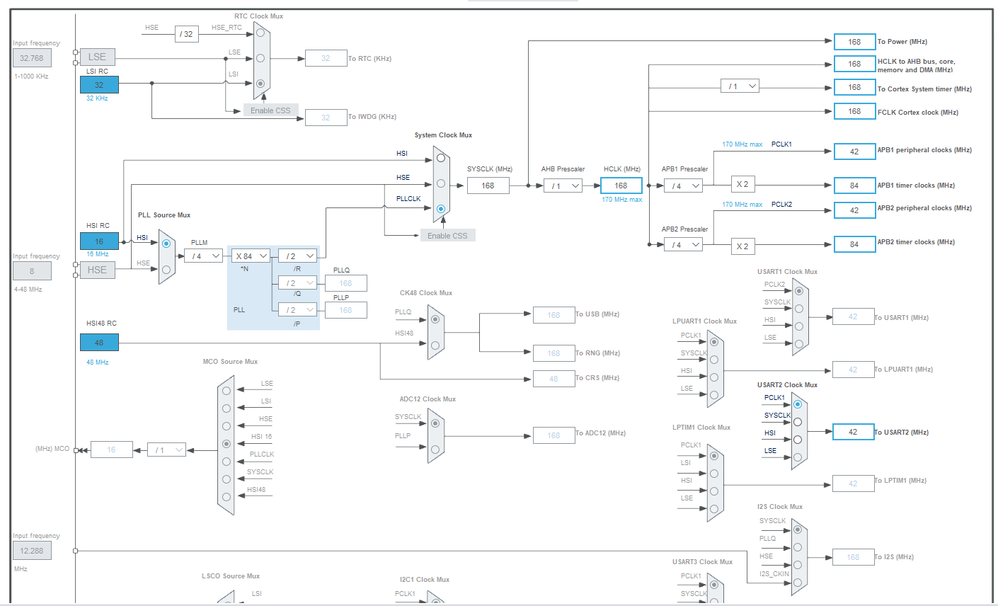
Task: Pick PLLQ in the CK48 Clock Mux
Action: coord(435,319)
